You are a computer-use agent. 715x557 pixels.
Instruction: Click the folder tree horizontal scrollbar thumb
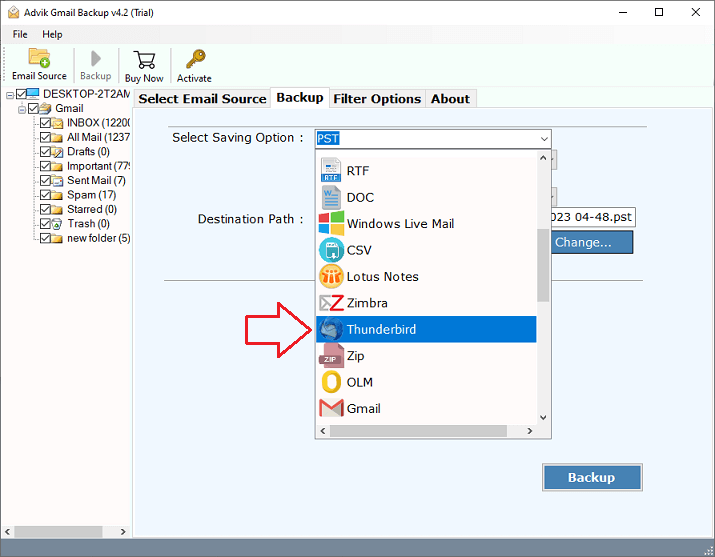[x=58, y=531]
